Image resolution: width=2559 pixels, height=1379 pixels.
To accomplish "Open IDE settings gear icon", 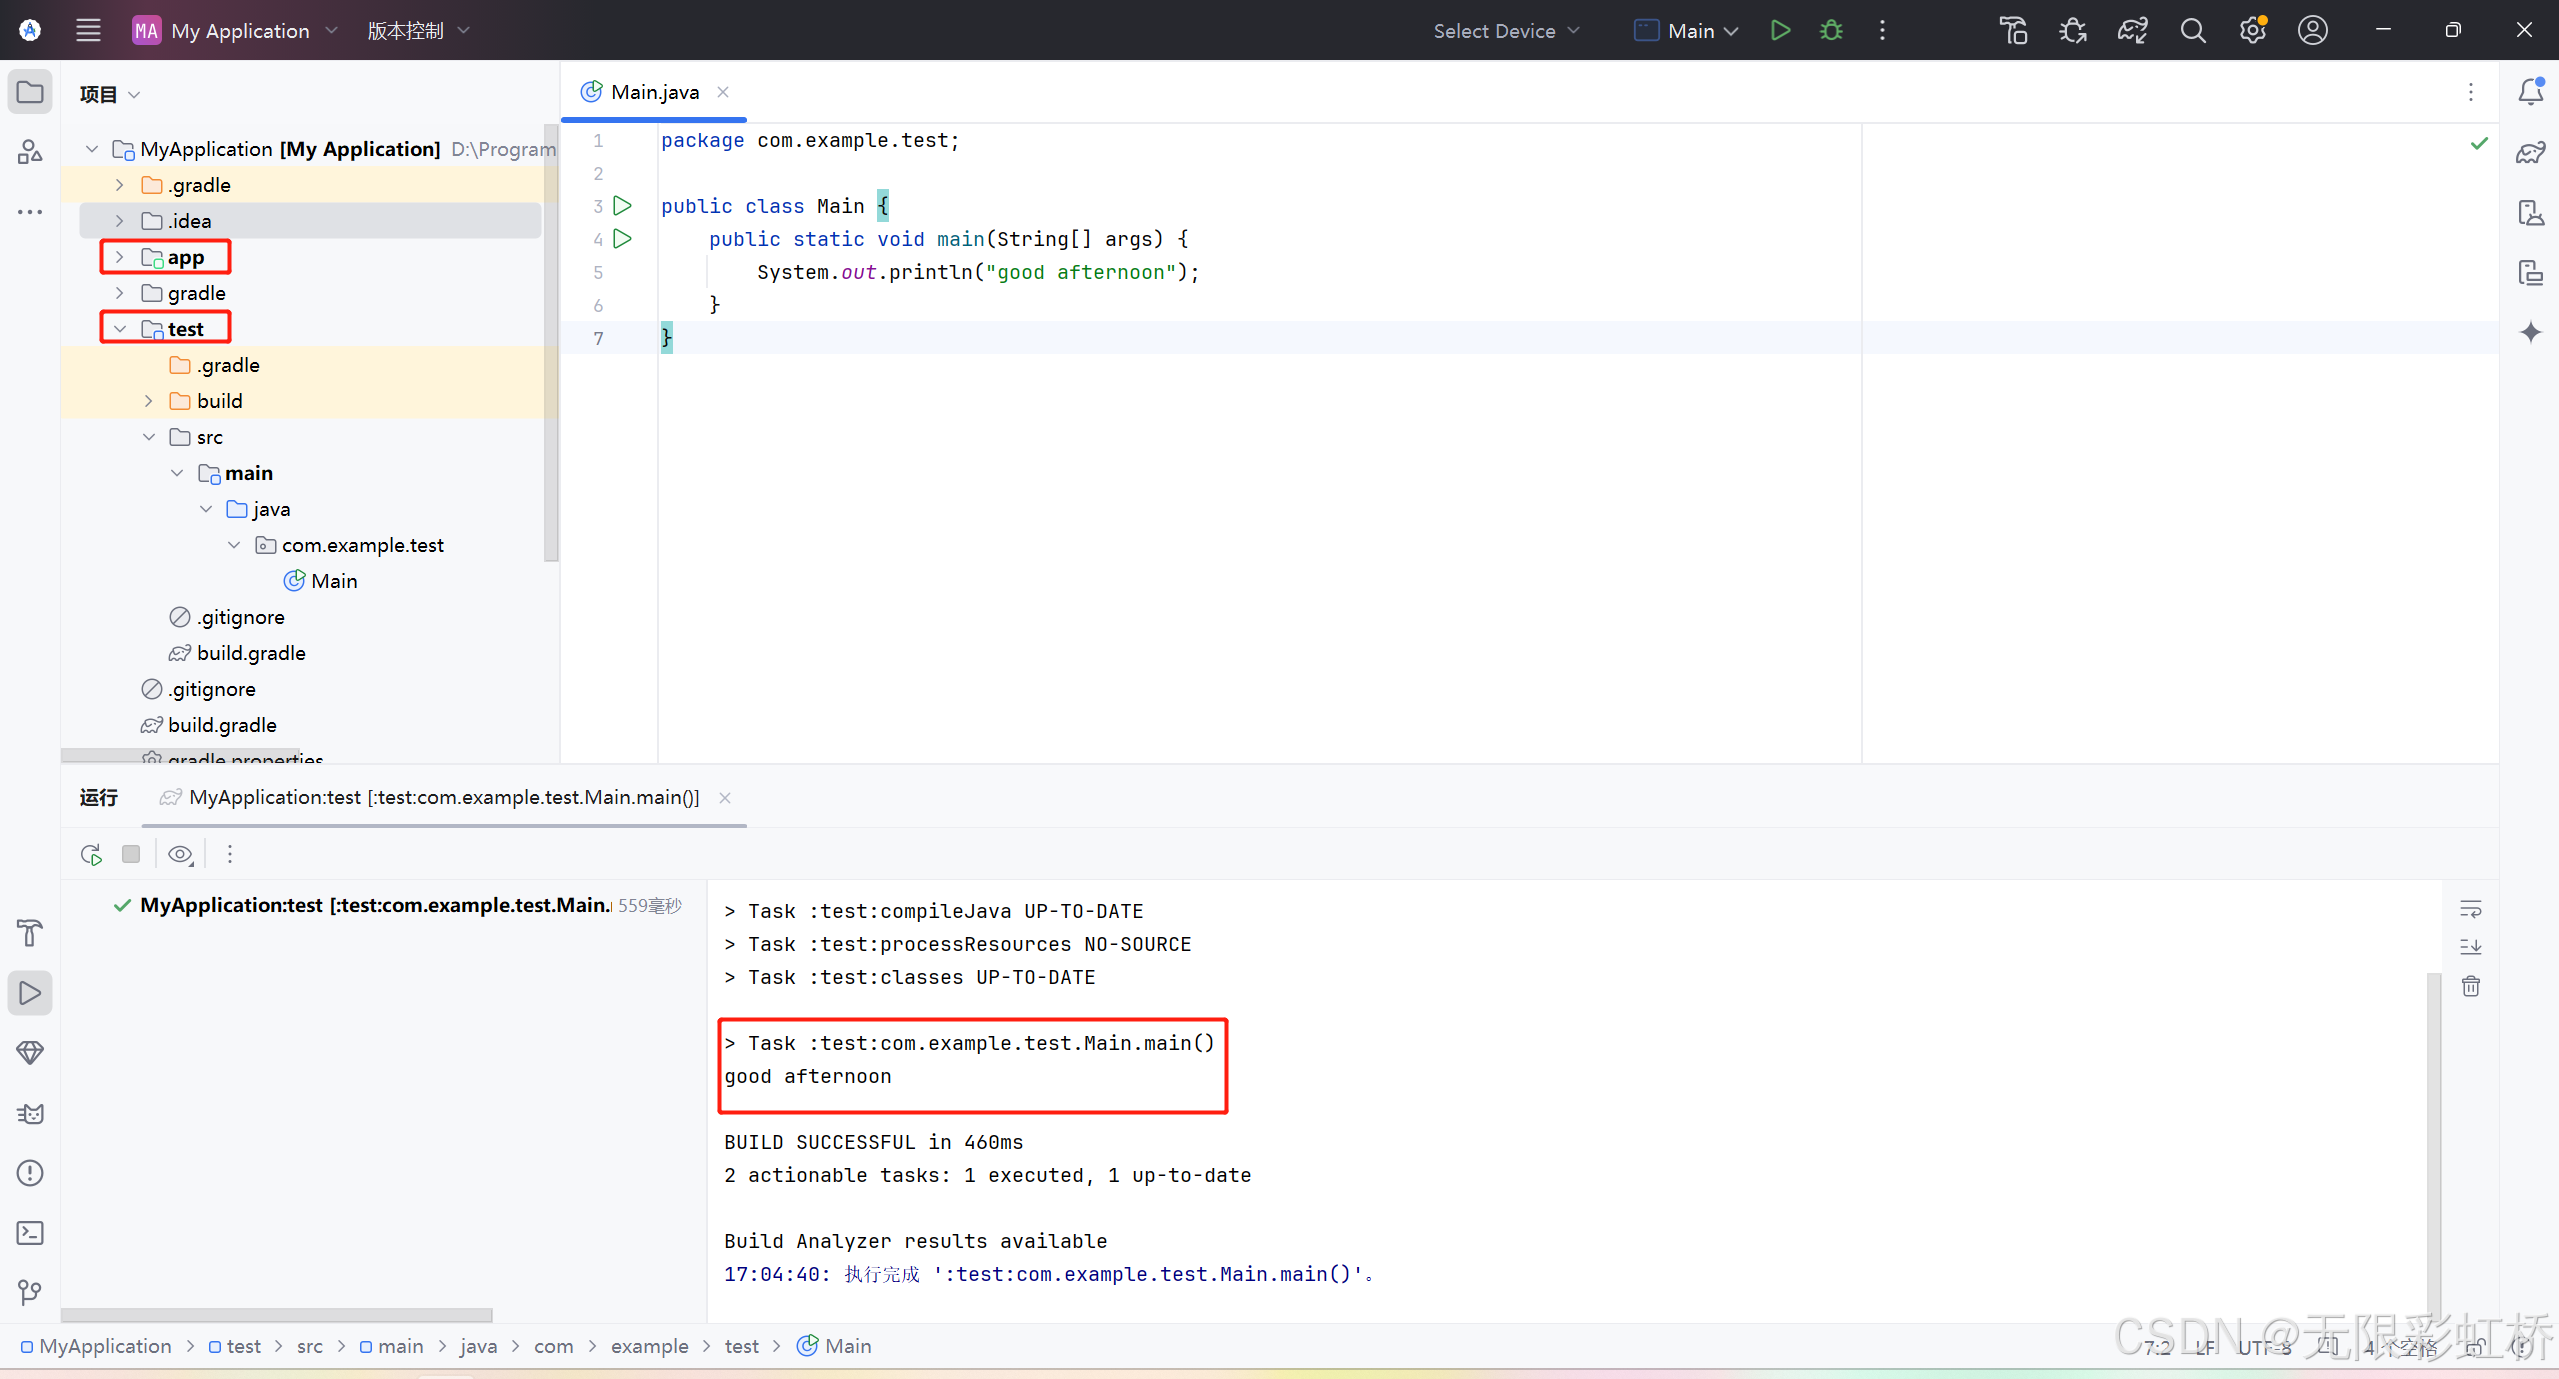I will (2252, 30).
